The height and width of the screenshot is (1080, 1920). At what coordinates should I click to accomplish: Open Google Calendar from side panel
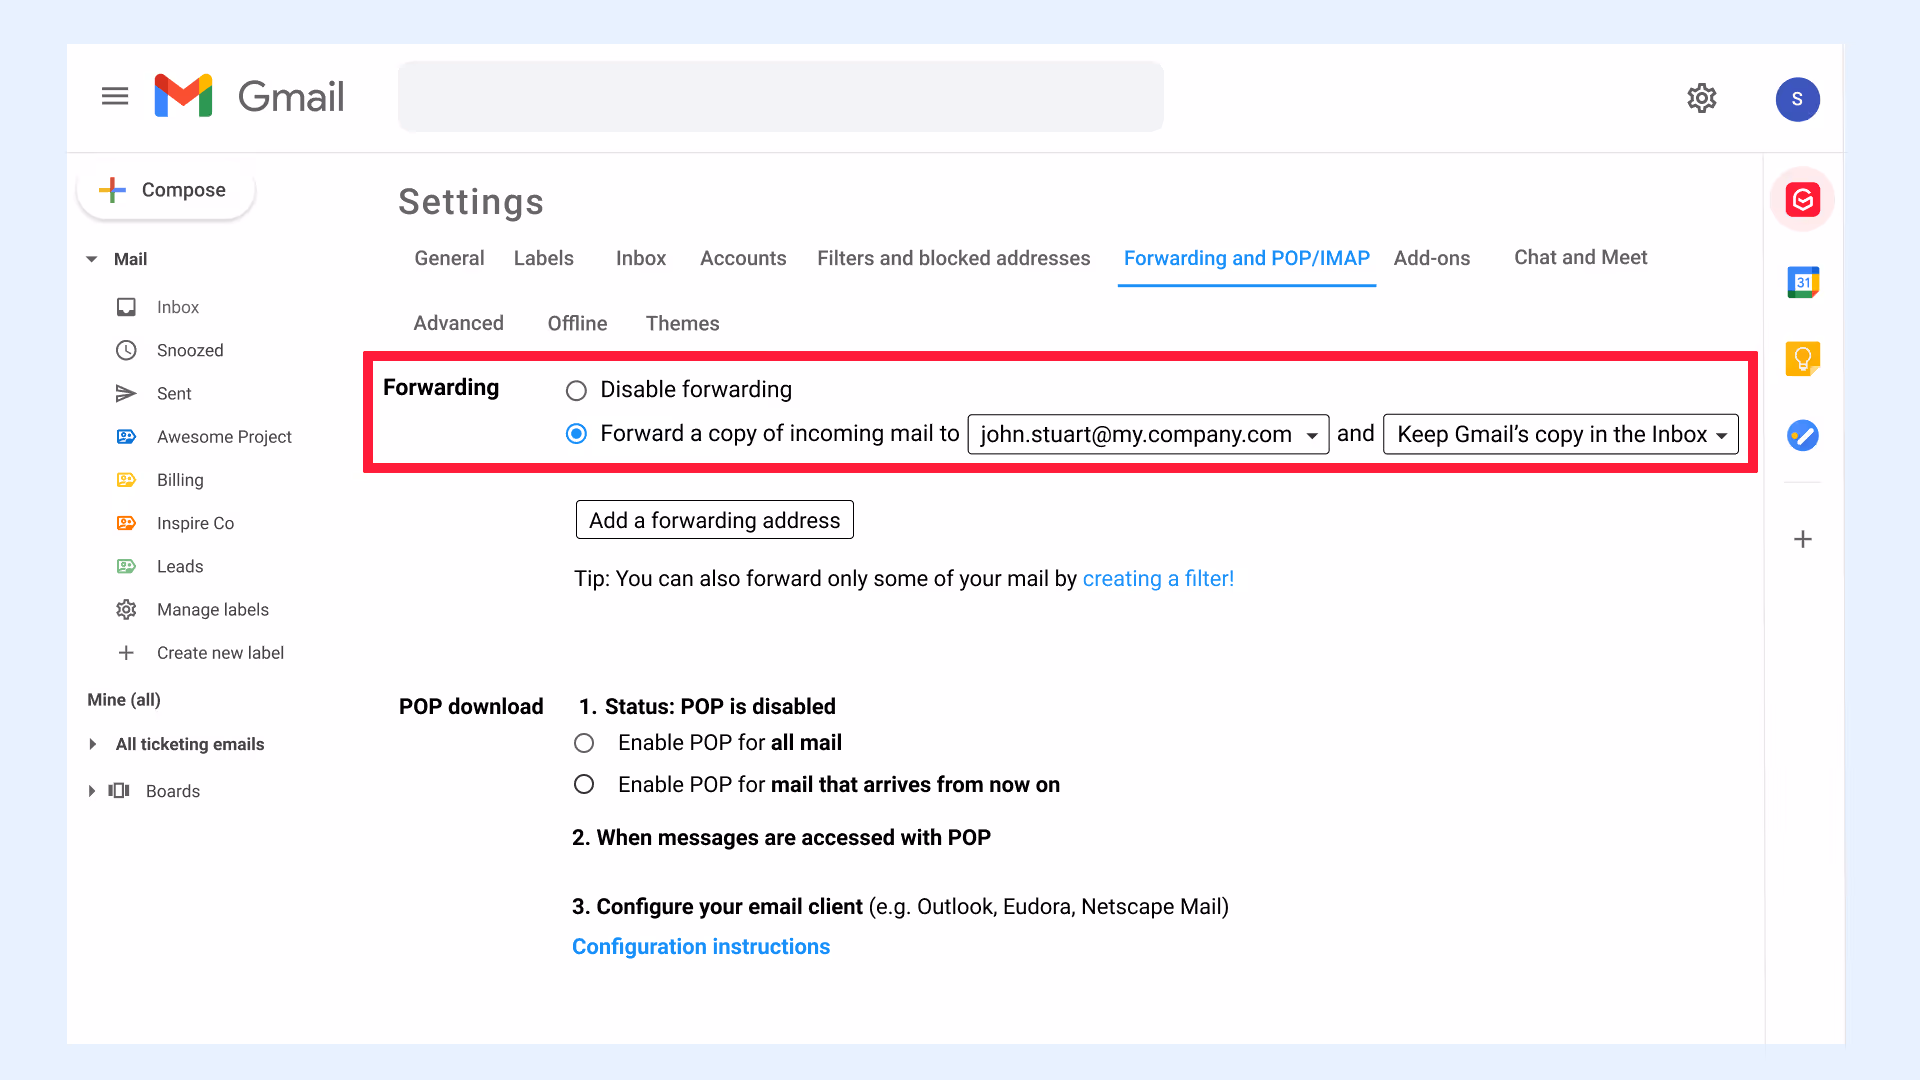point(1802,282)
